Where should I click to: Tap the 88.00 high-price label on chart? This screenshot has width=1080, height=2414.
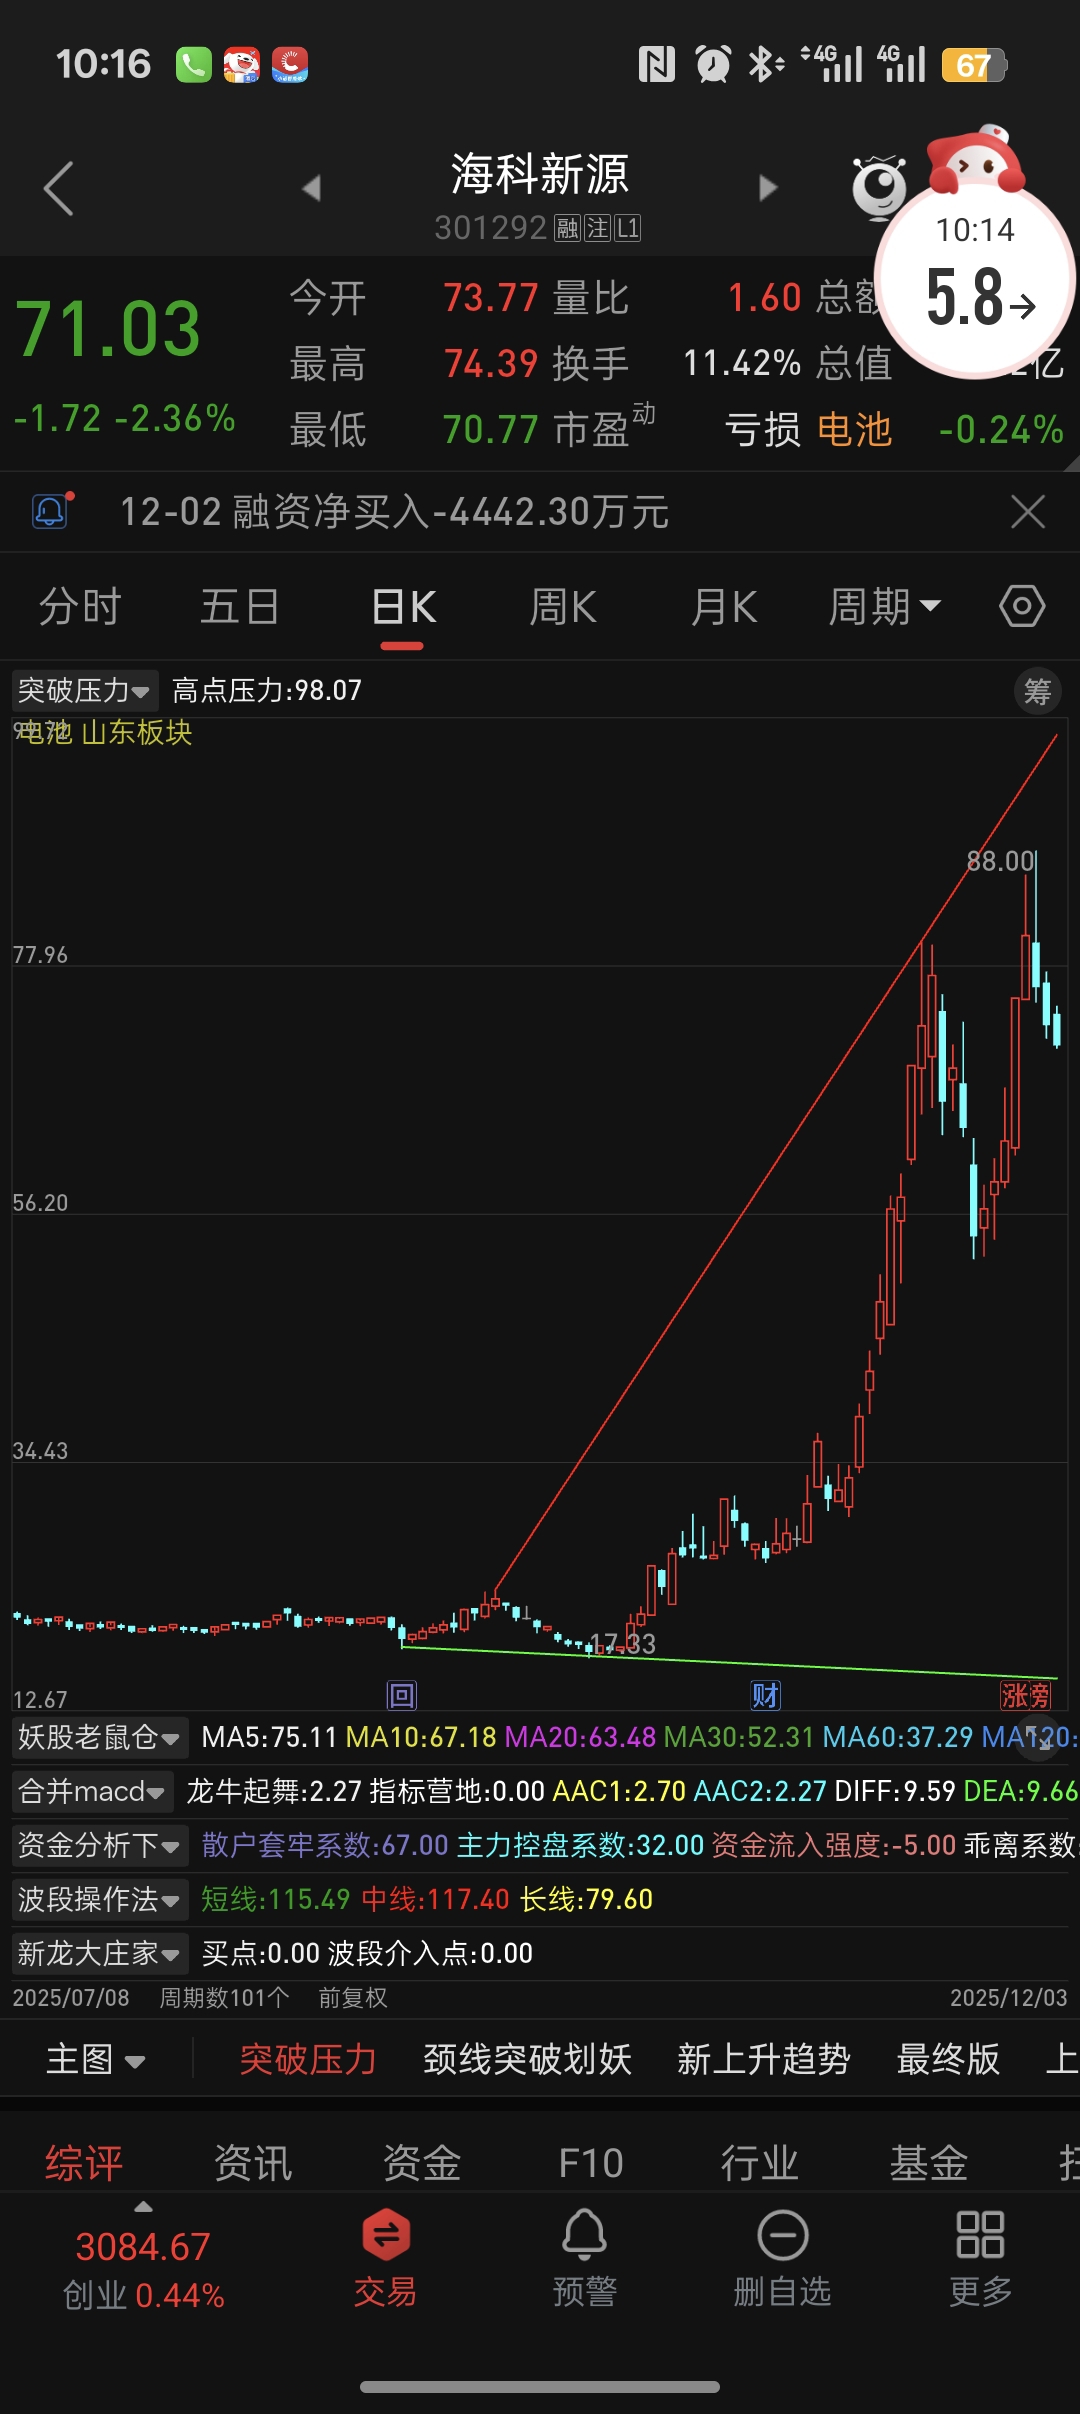(x=1000, y=861)
